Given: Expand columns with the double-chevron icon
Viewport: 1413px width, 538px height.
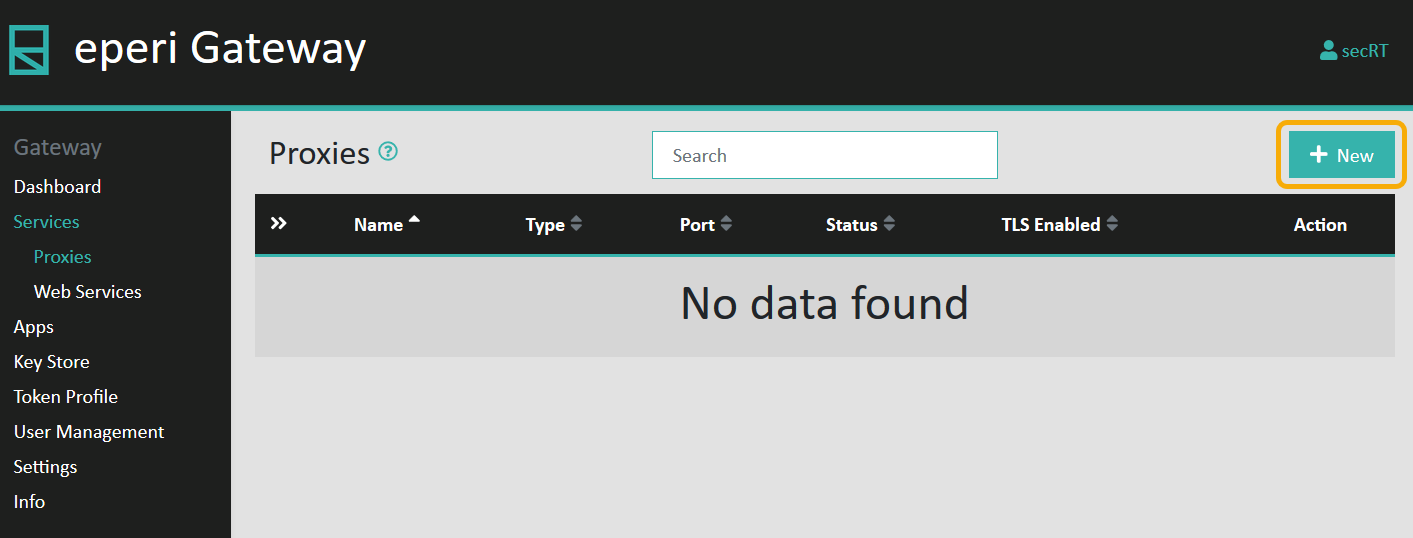Looking at the screenshot, I should [279, 224].
